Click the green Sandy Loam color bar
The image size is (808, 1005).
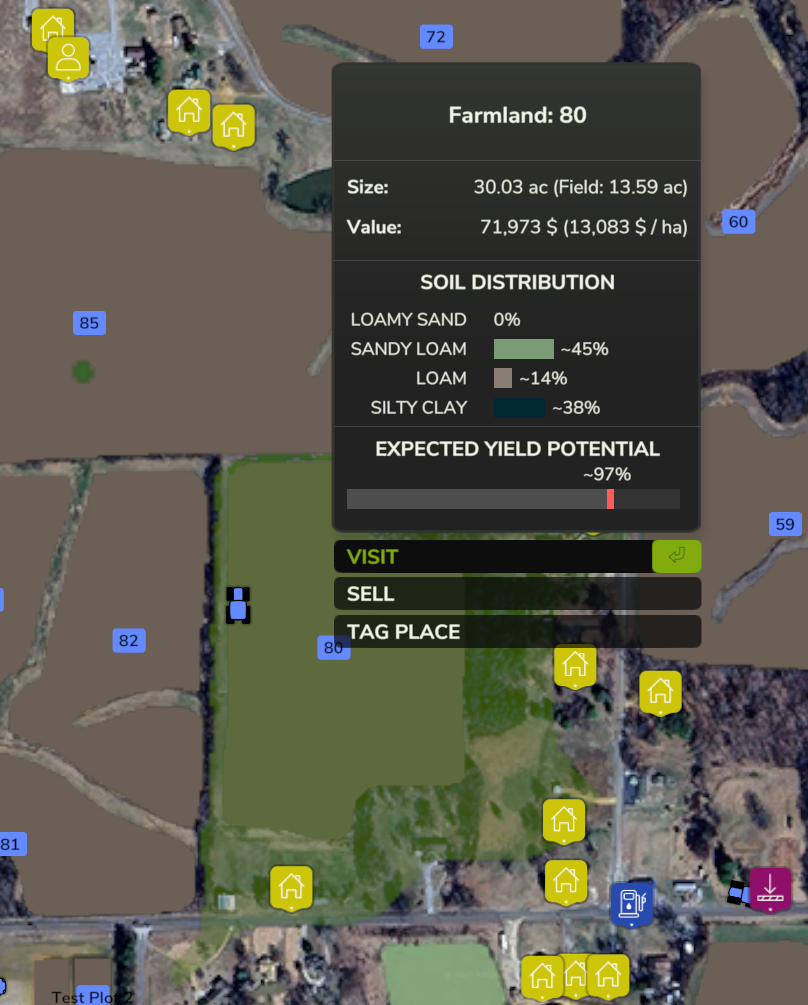pyautogui.click(x=523, y=349)
